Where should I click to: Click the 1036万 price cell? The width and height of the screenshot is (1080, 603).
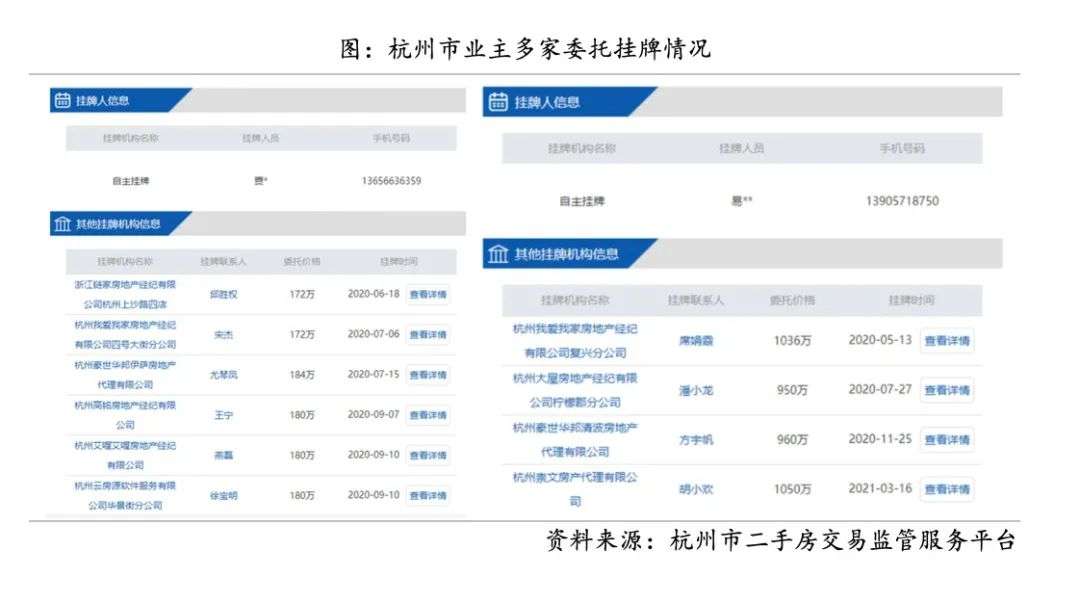coord(792,340)
